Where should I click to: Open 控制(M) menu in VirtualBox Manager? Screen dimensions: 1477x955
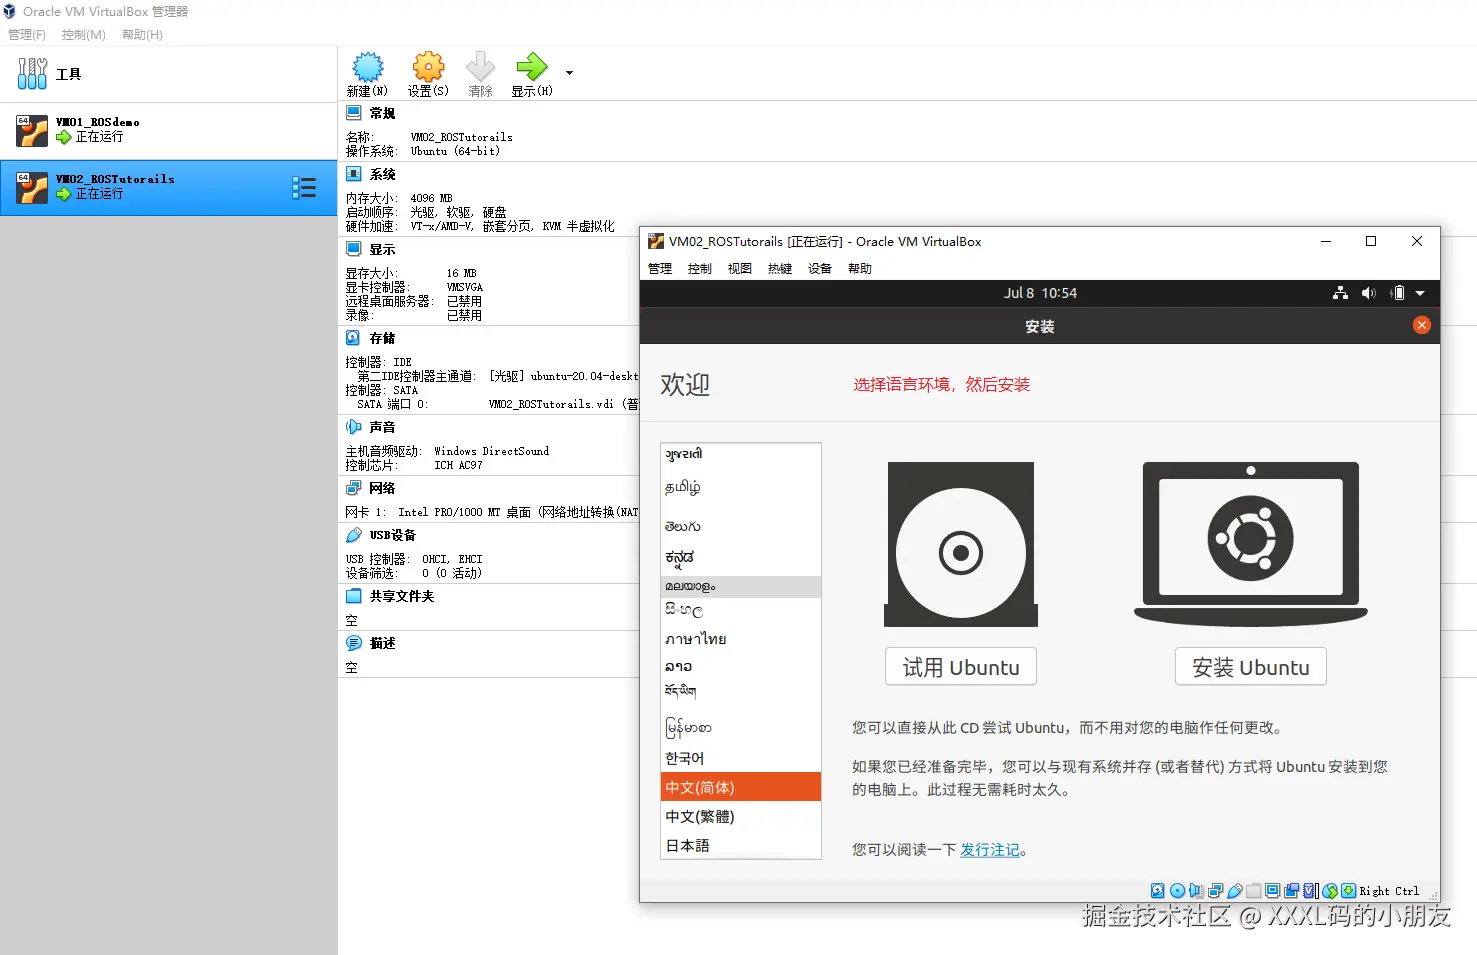point(83,35)
